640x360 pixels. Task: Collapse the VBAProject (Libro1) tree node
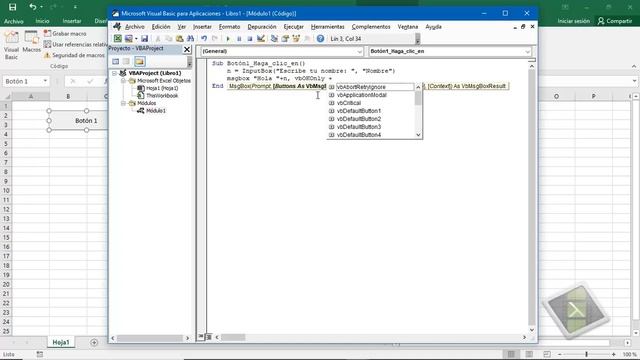coord(115,73)
